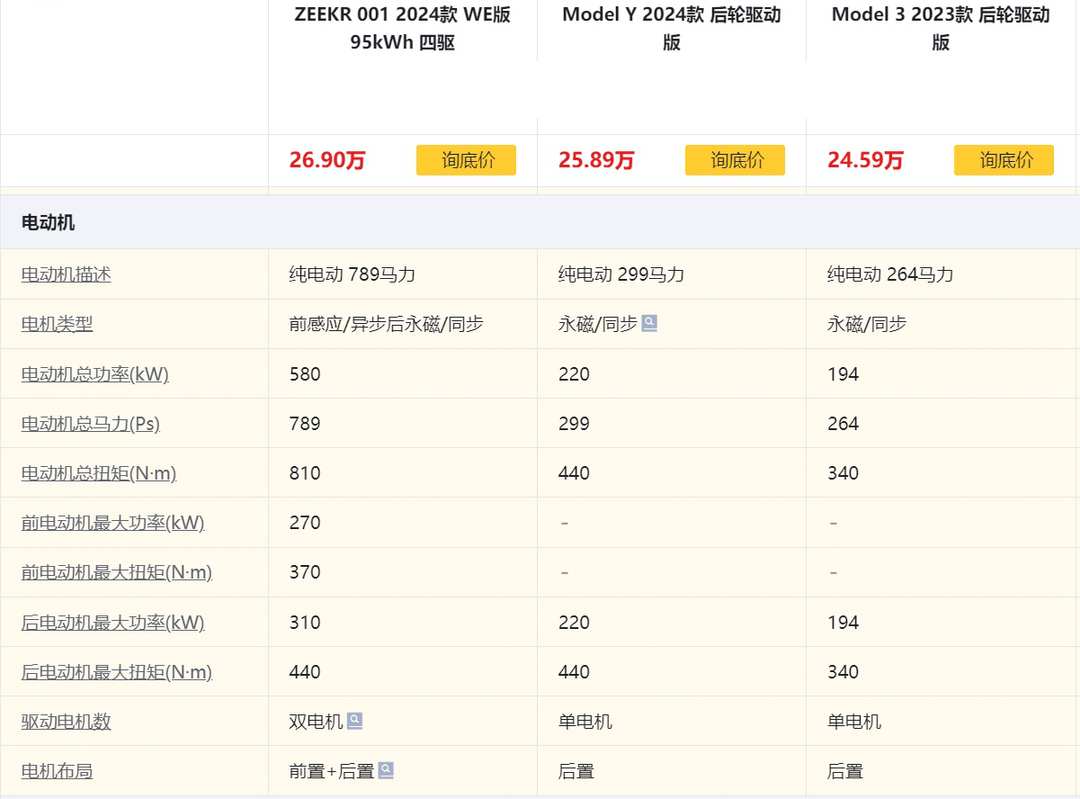Screen dimensions: 1080x799
Task: Click the magnifier icon next to 双电机
Action: tap(354, 720)
